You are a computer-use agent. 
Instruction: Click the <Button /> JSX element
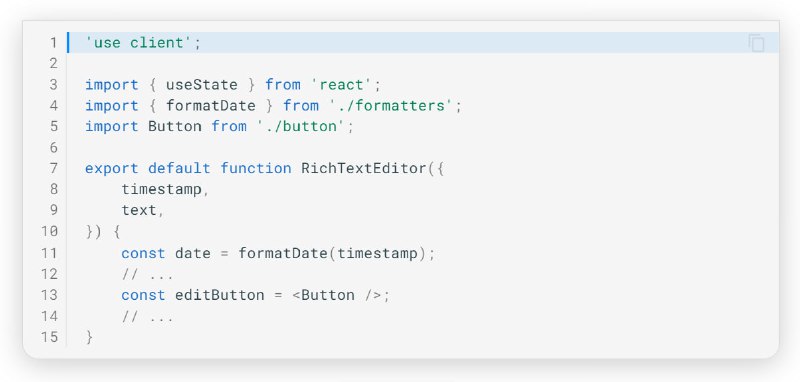point(337,295)
